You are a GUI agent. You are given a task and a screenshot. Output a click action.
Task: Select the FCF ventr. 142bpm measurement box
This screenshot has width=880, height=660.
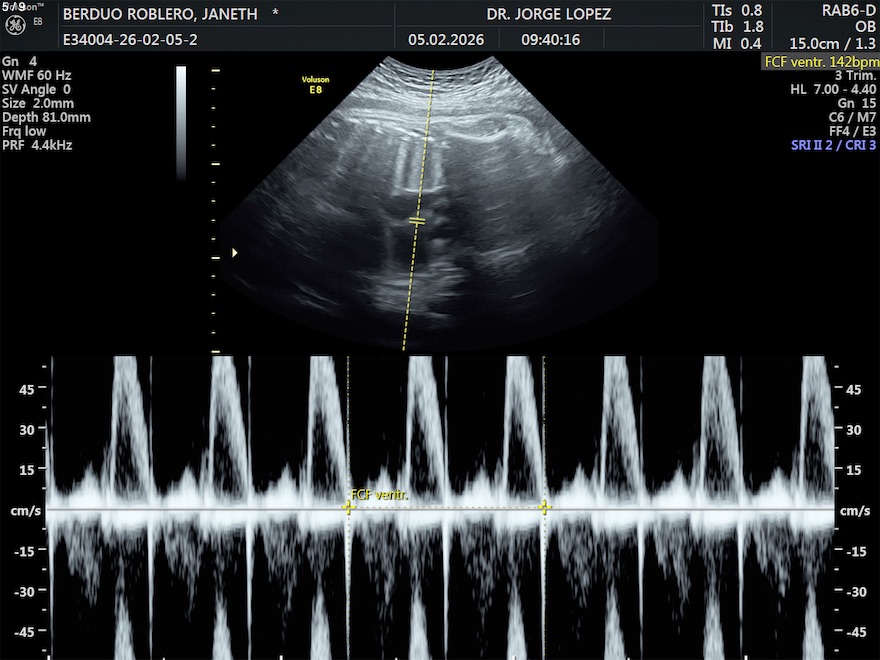coord(820,61)
